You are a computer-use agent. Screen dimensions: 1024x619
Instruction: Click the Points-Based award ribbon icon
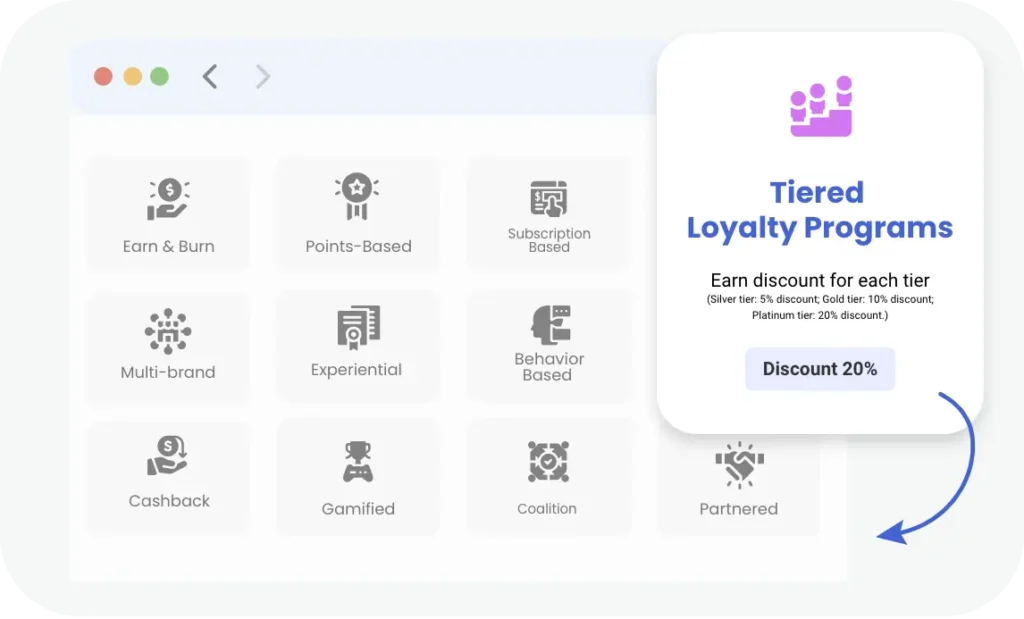click(x=357, y=195)
